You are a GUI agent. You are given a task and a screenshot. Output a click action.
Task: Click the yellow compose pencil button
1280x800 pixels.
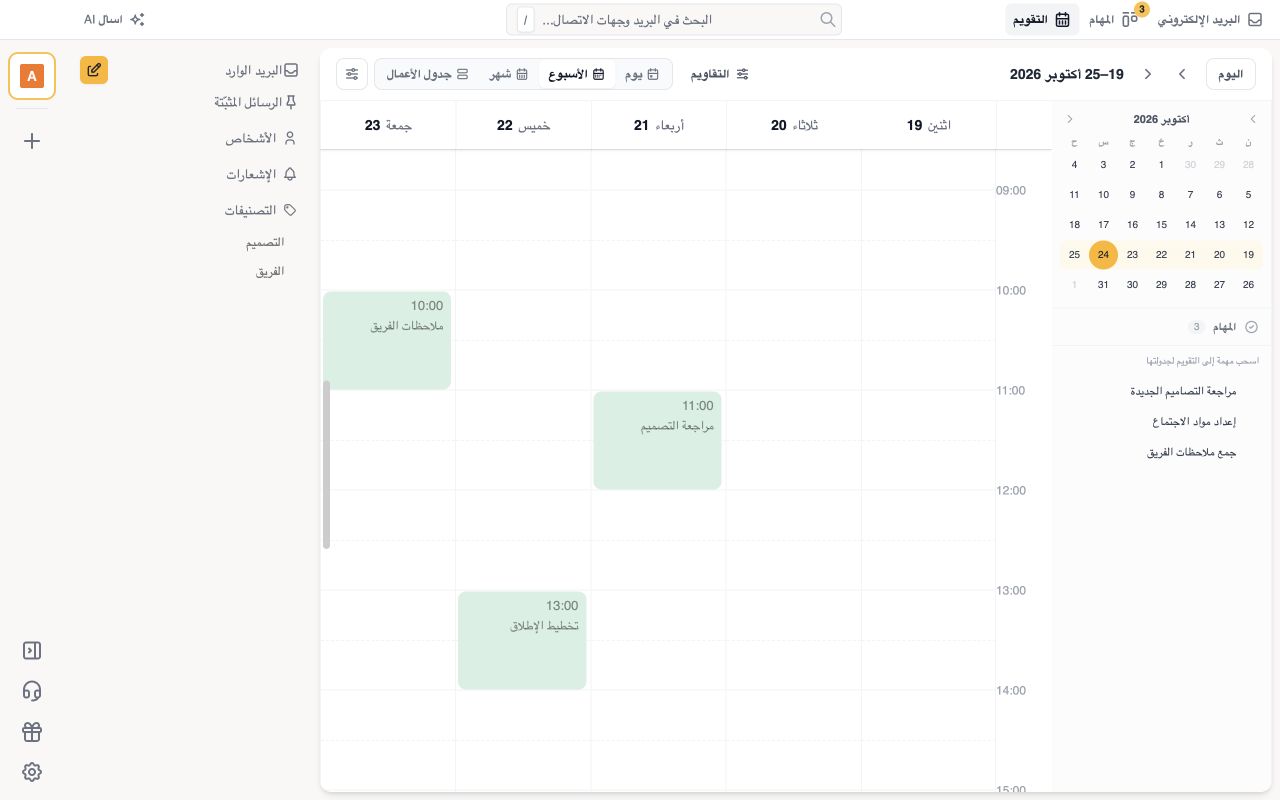click(x=94, y=70)
